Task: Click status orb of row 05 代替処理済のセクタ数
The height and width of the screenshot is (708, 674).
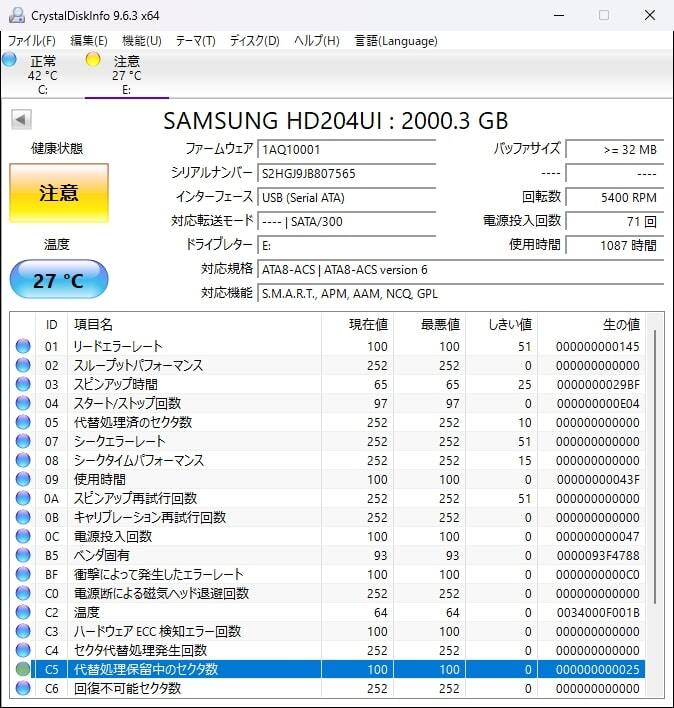Action: [x=23, y=422]
